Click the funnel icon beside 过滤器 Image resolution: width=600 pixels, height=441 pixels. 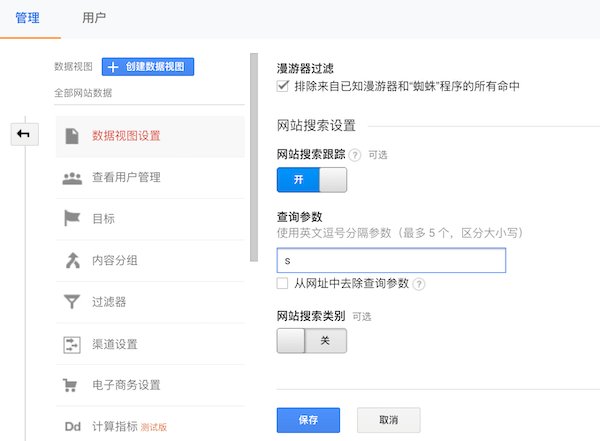[72, 302]
